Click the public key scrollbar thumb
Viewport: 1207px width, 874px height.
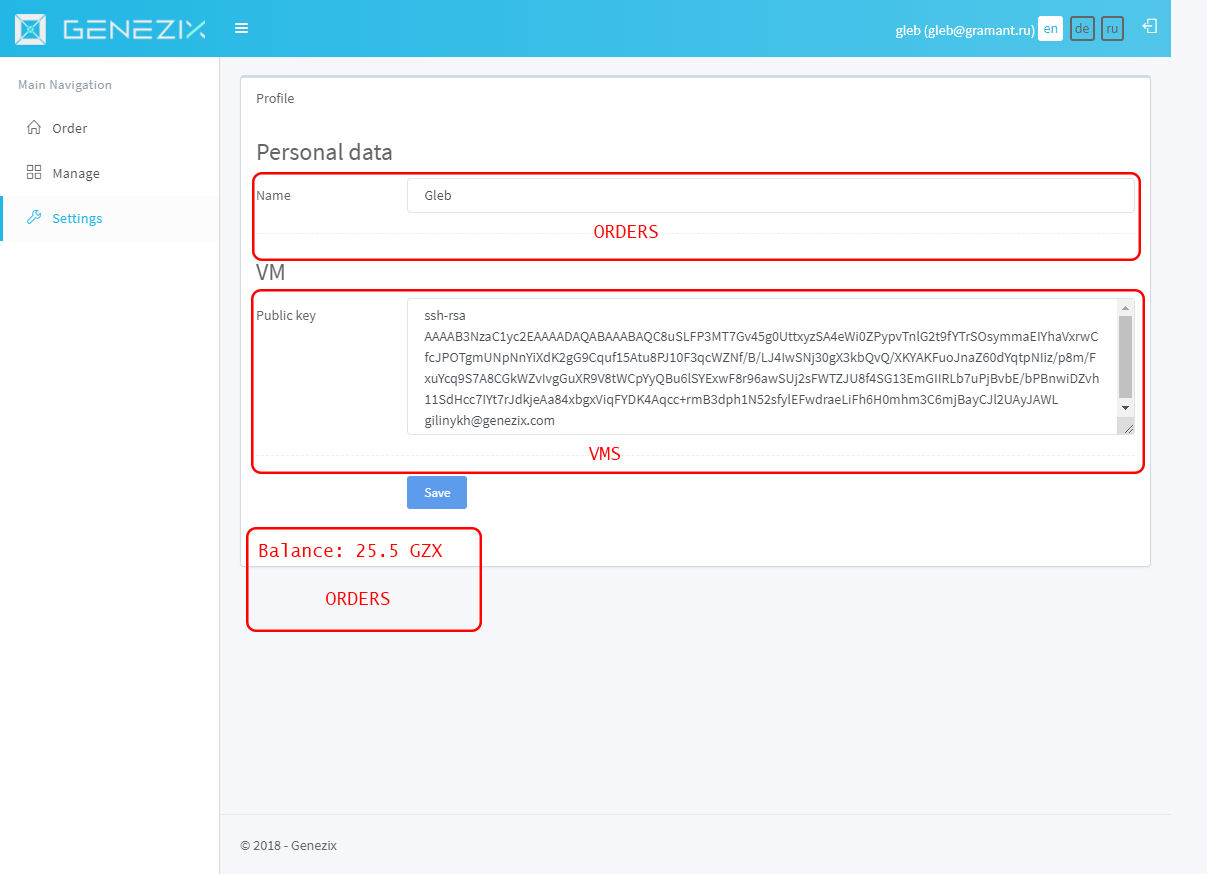(x=1125, y=356)
